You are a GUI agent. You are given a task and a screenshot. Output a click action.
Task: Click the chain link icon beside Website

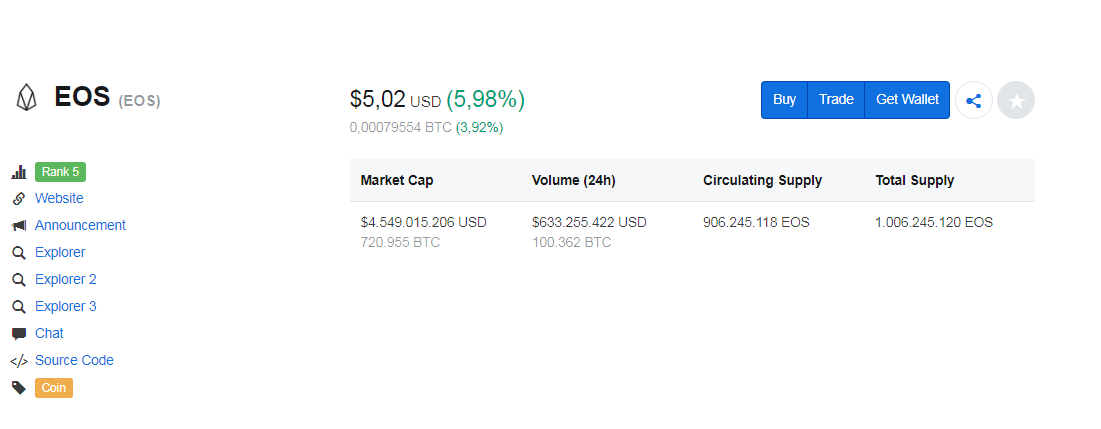[x=18, y=199]
